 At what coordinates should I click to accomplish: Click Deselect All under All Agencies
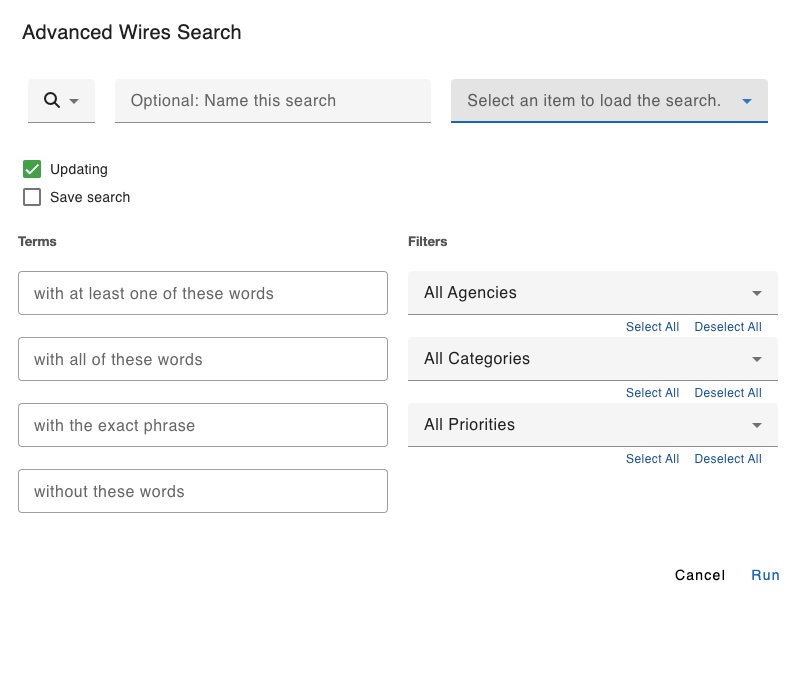[728, 327]
